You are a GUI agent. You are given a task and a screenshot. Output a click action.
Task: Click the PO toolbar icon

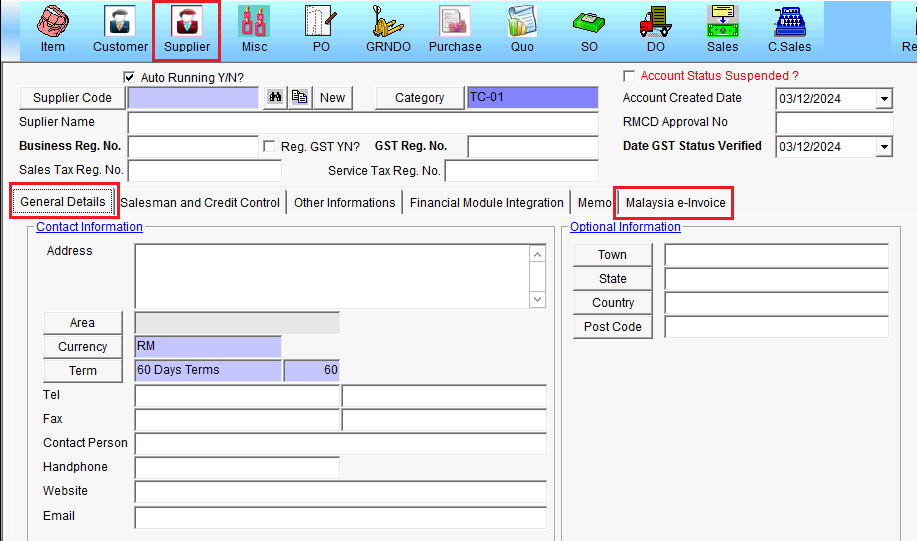[x=321, y=28]
